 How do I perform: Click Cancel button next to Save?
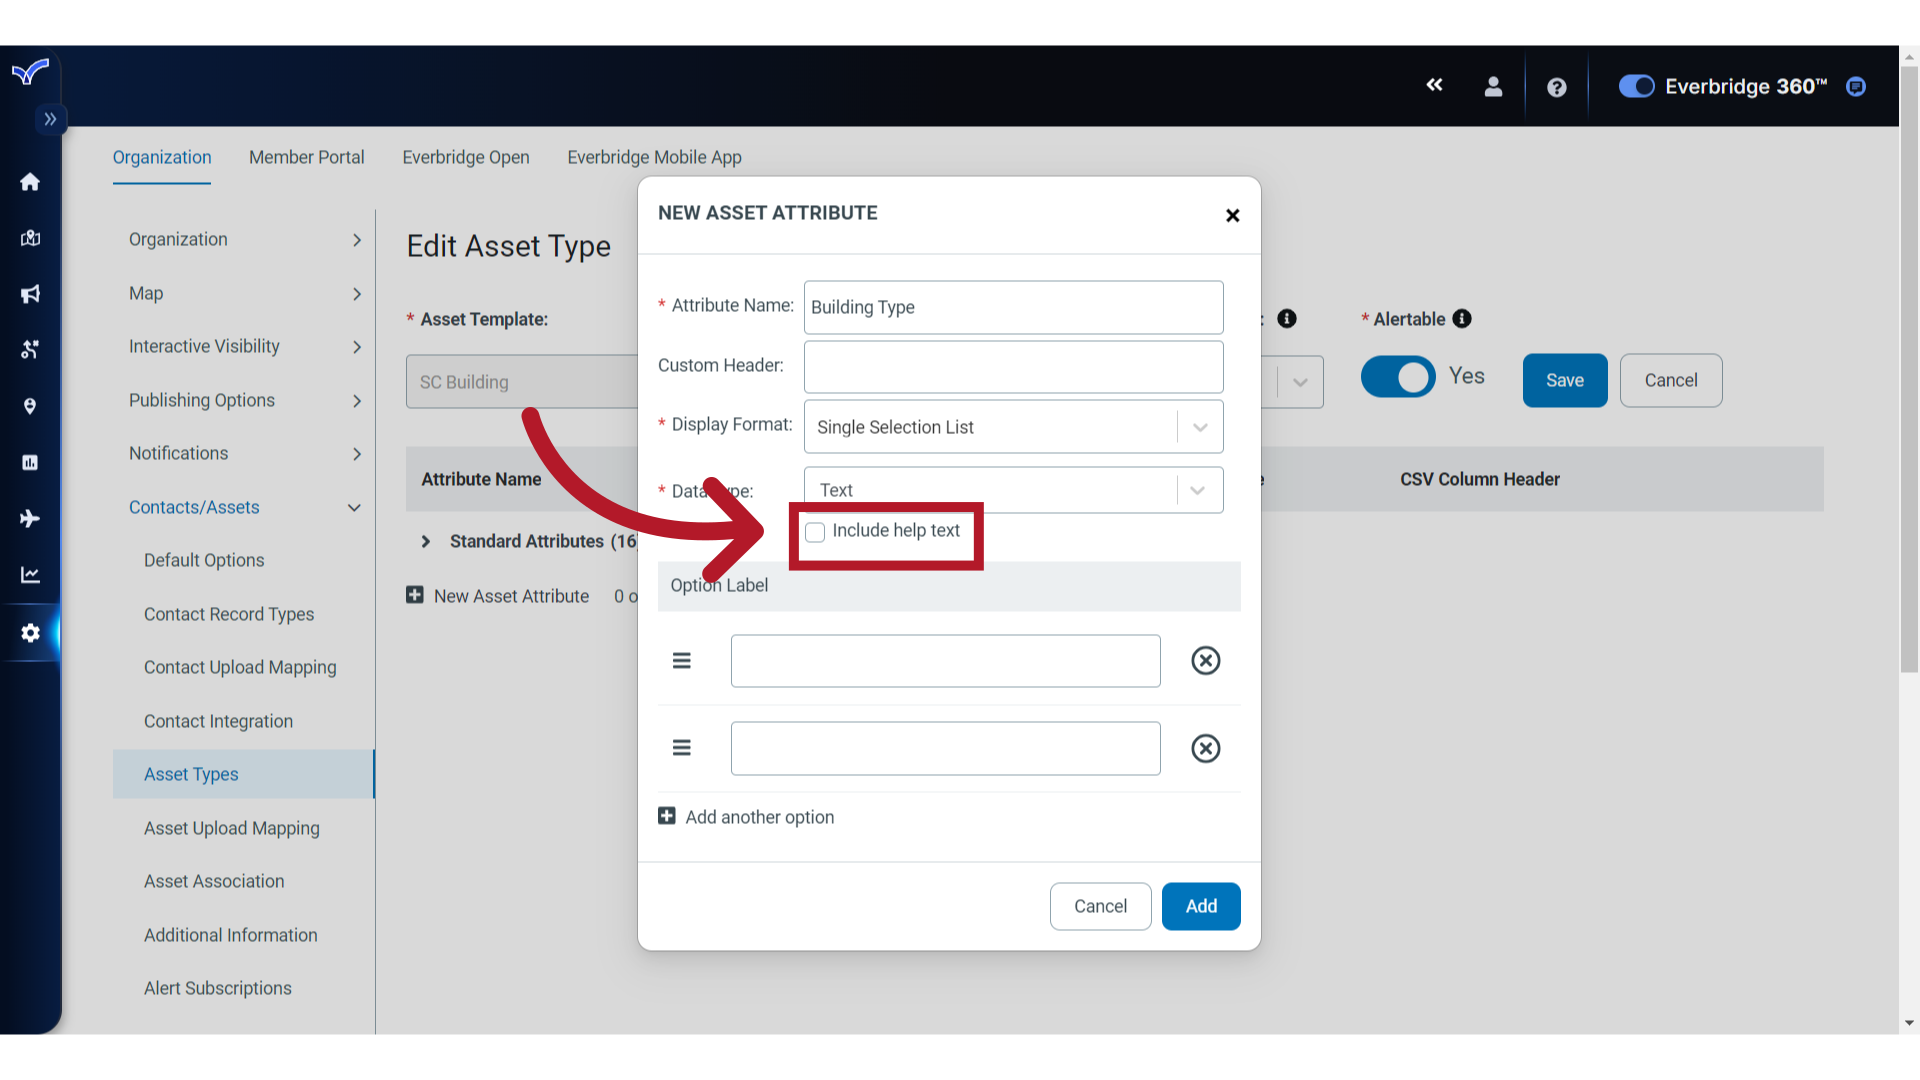click(x=1671, y=380)
